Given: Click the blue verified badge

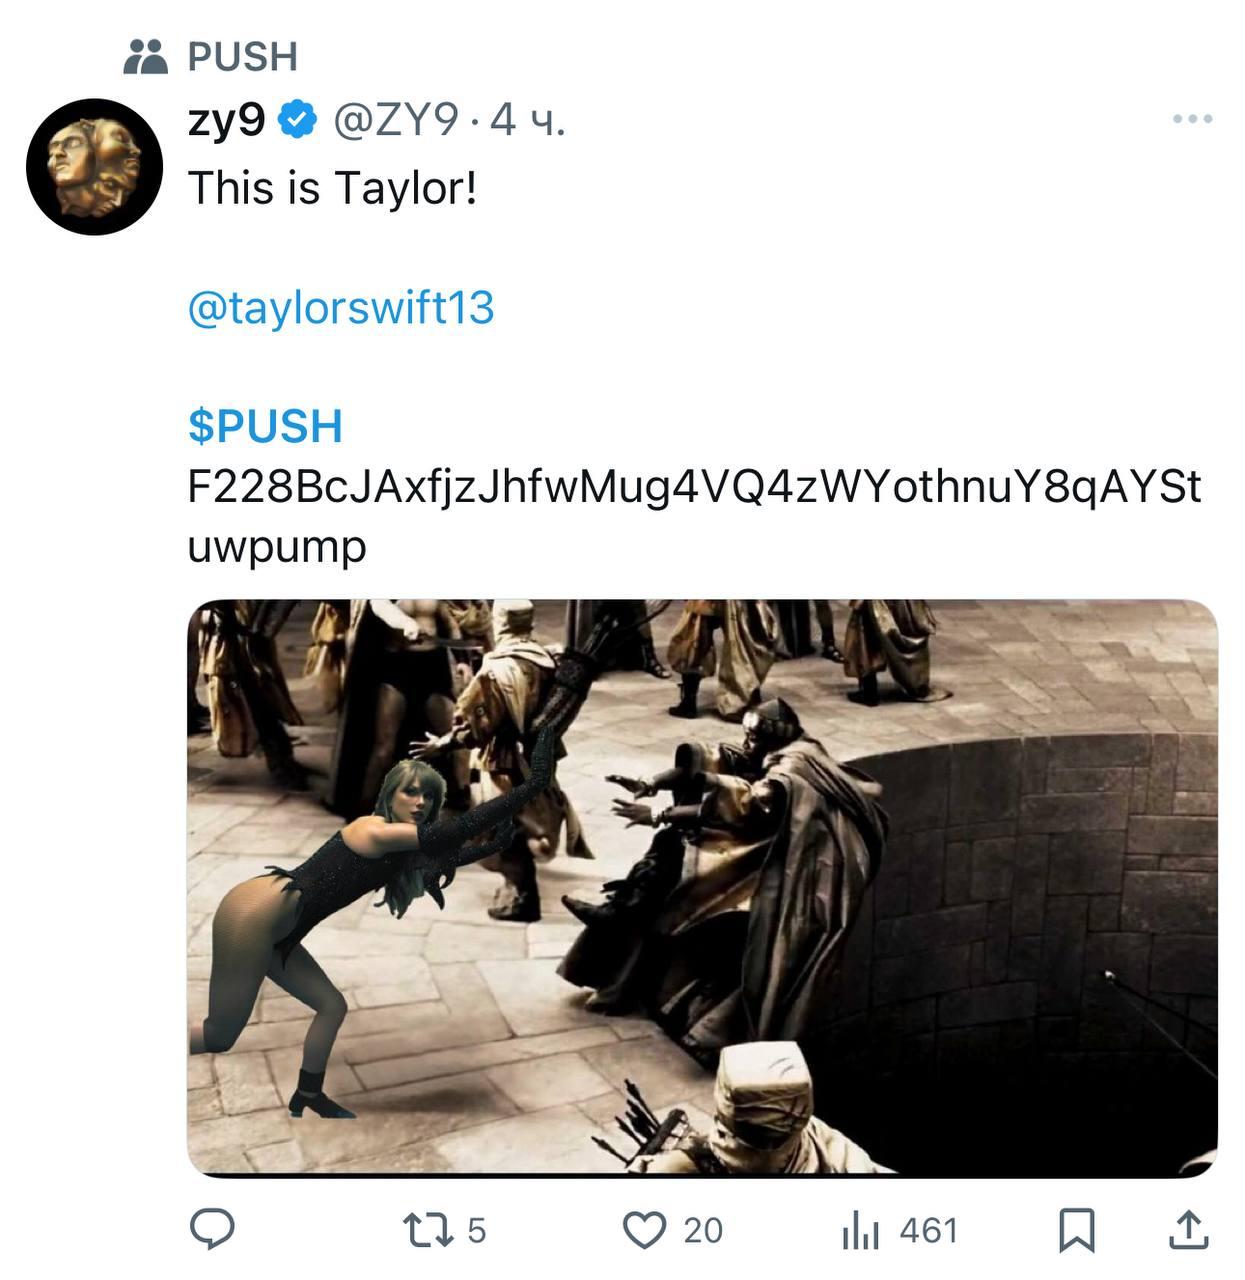Looking at the screenshot, I should (x=297, y=121).
